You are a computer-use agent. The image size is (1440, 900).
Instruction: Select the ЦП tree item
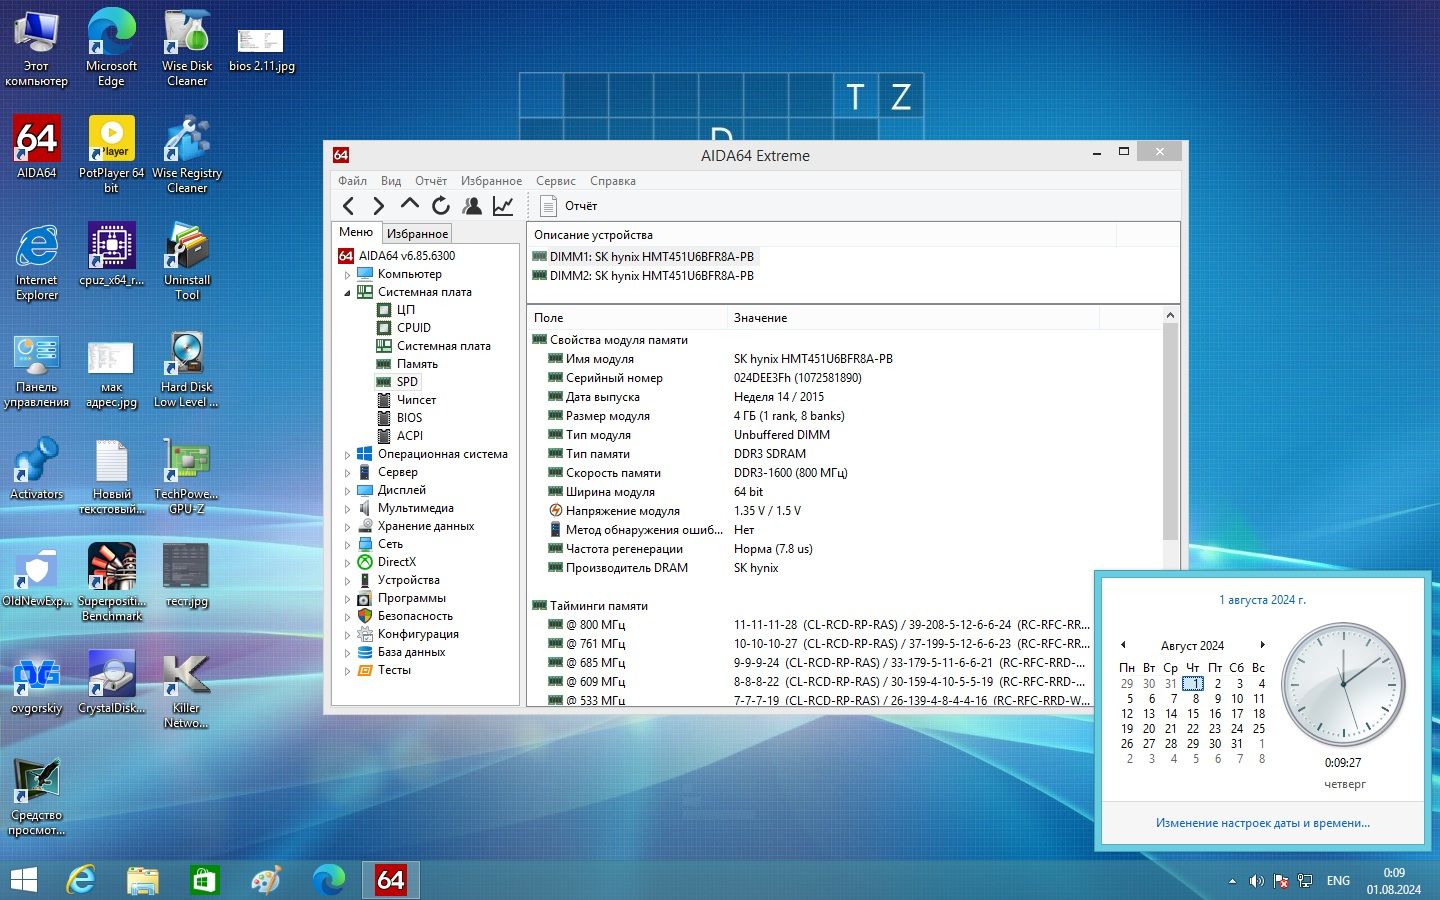click(x=405, y=309)
